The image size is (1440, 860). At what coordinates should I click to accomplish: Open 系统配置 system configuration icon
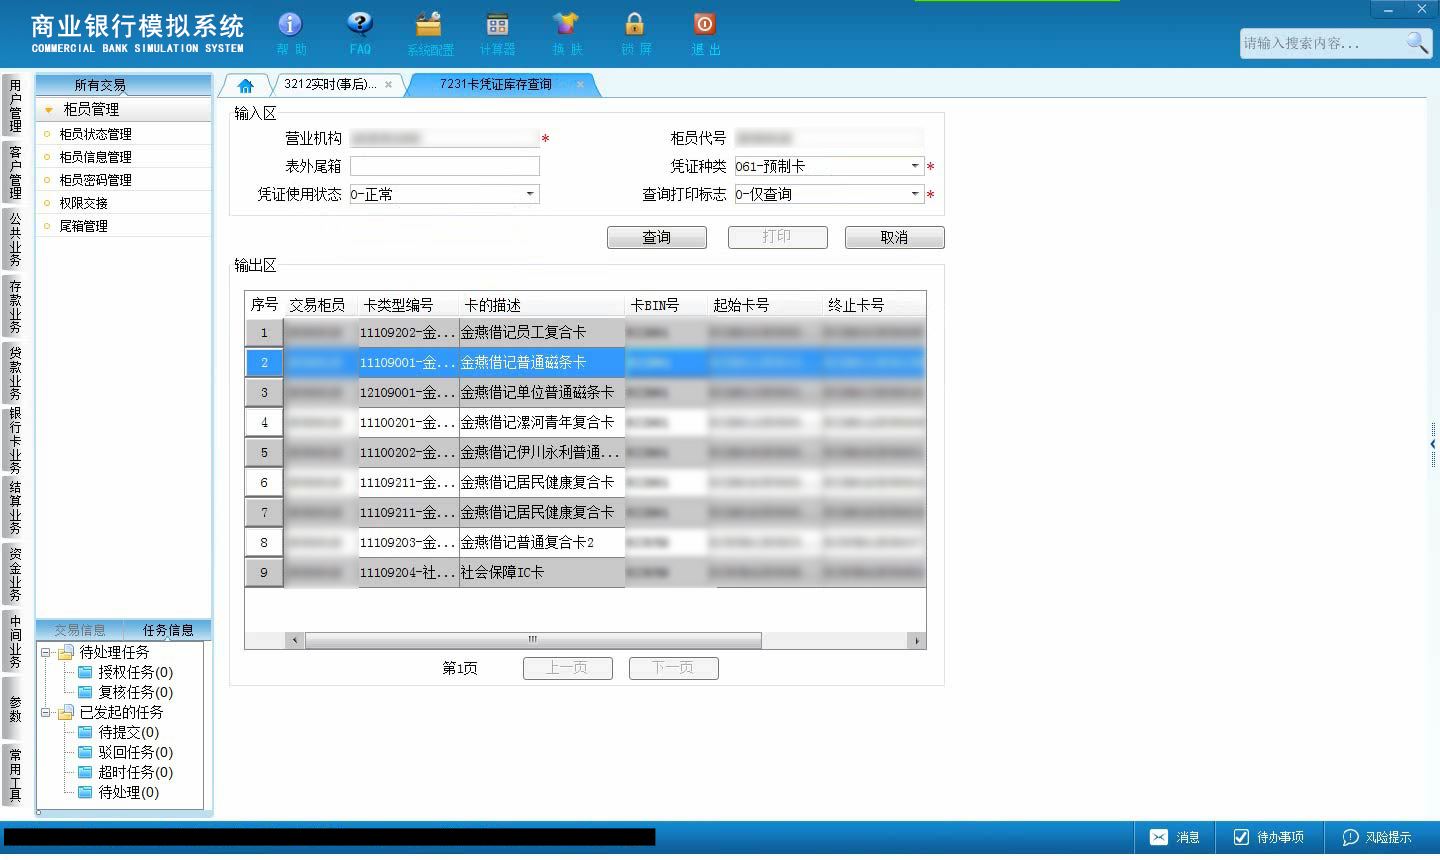click(429, 24)
